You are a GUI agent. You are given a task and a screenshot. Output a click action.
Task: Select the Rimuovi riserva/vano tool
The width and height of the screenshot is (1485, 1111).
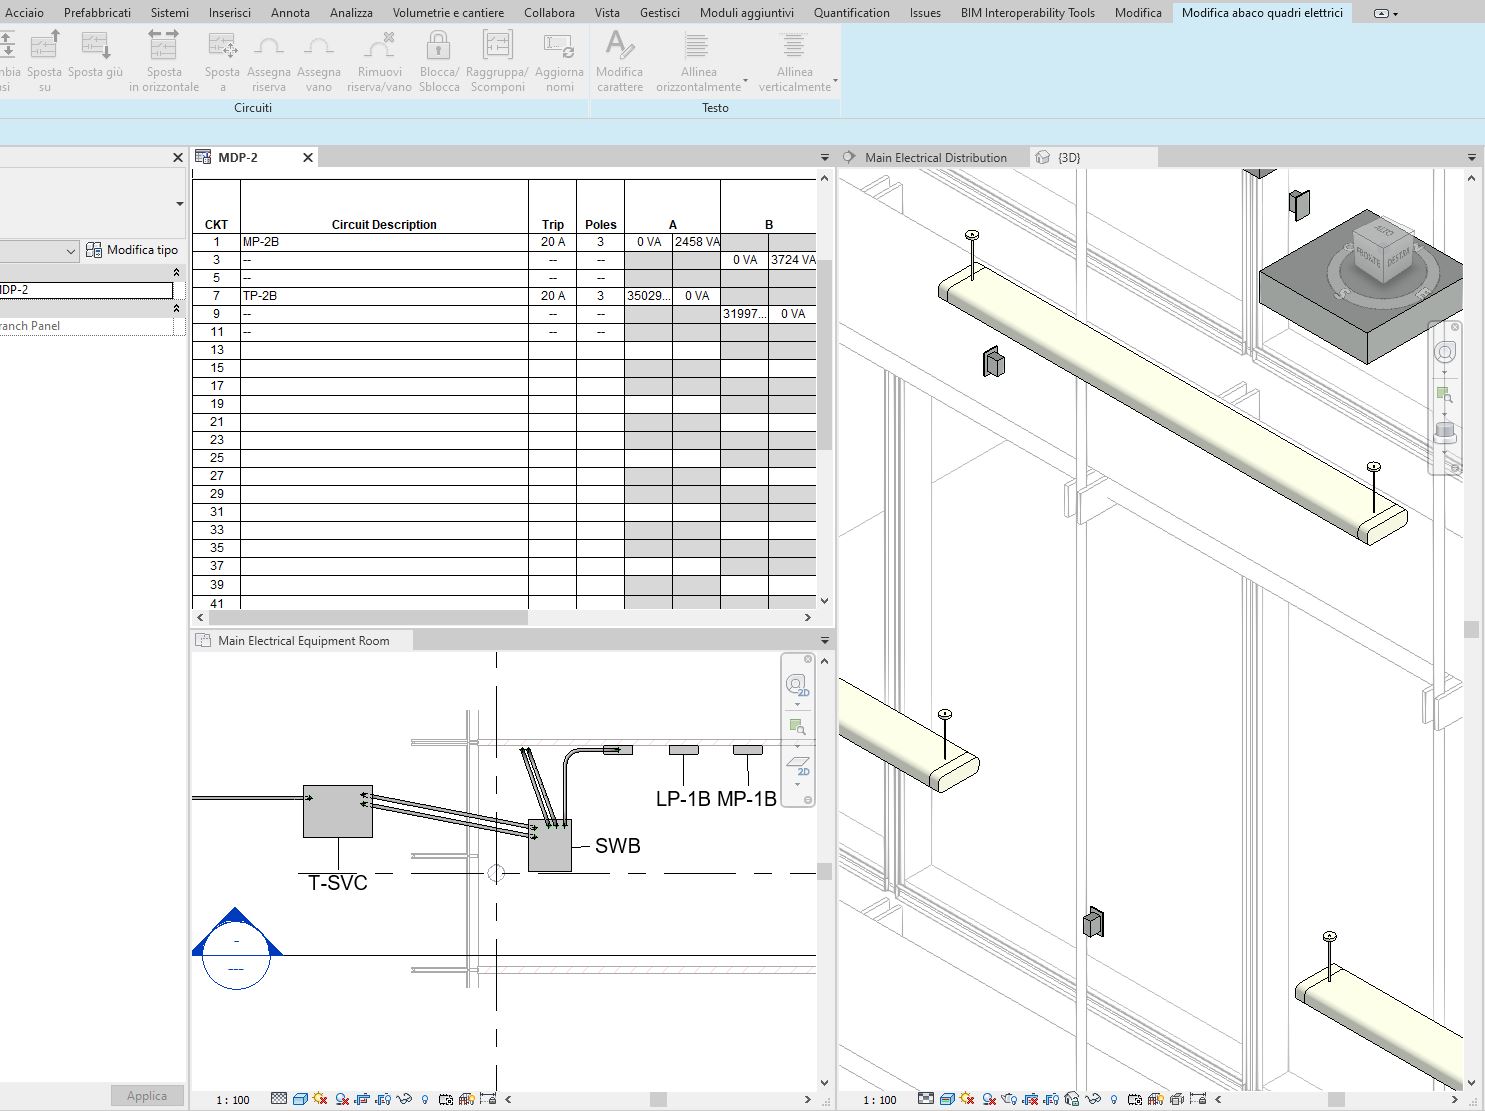379,60
